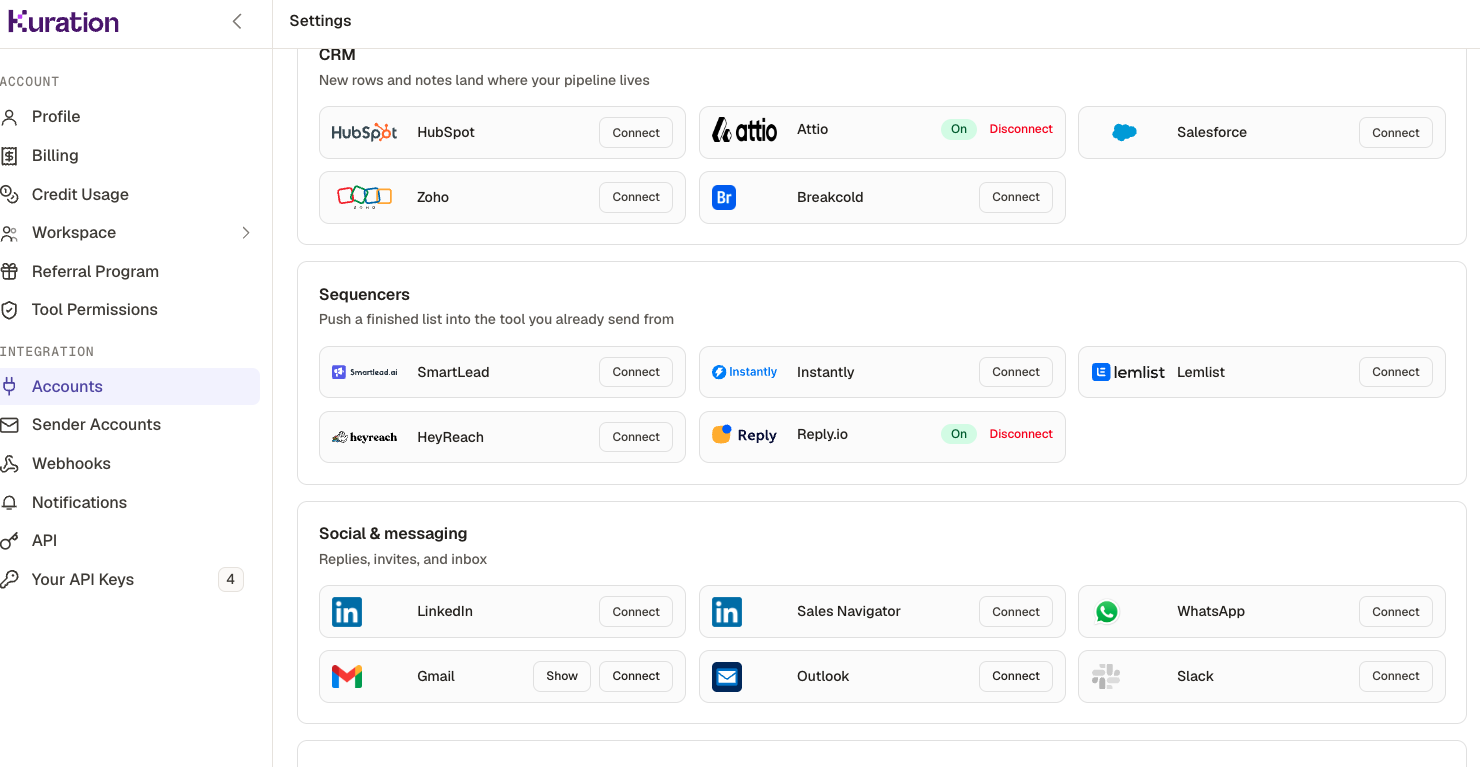Image resolution: width=1480 pixels, height=767 pixels.
Task: Click the Outlook envelope logo
Action: coord(727,677)
